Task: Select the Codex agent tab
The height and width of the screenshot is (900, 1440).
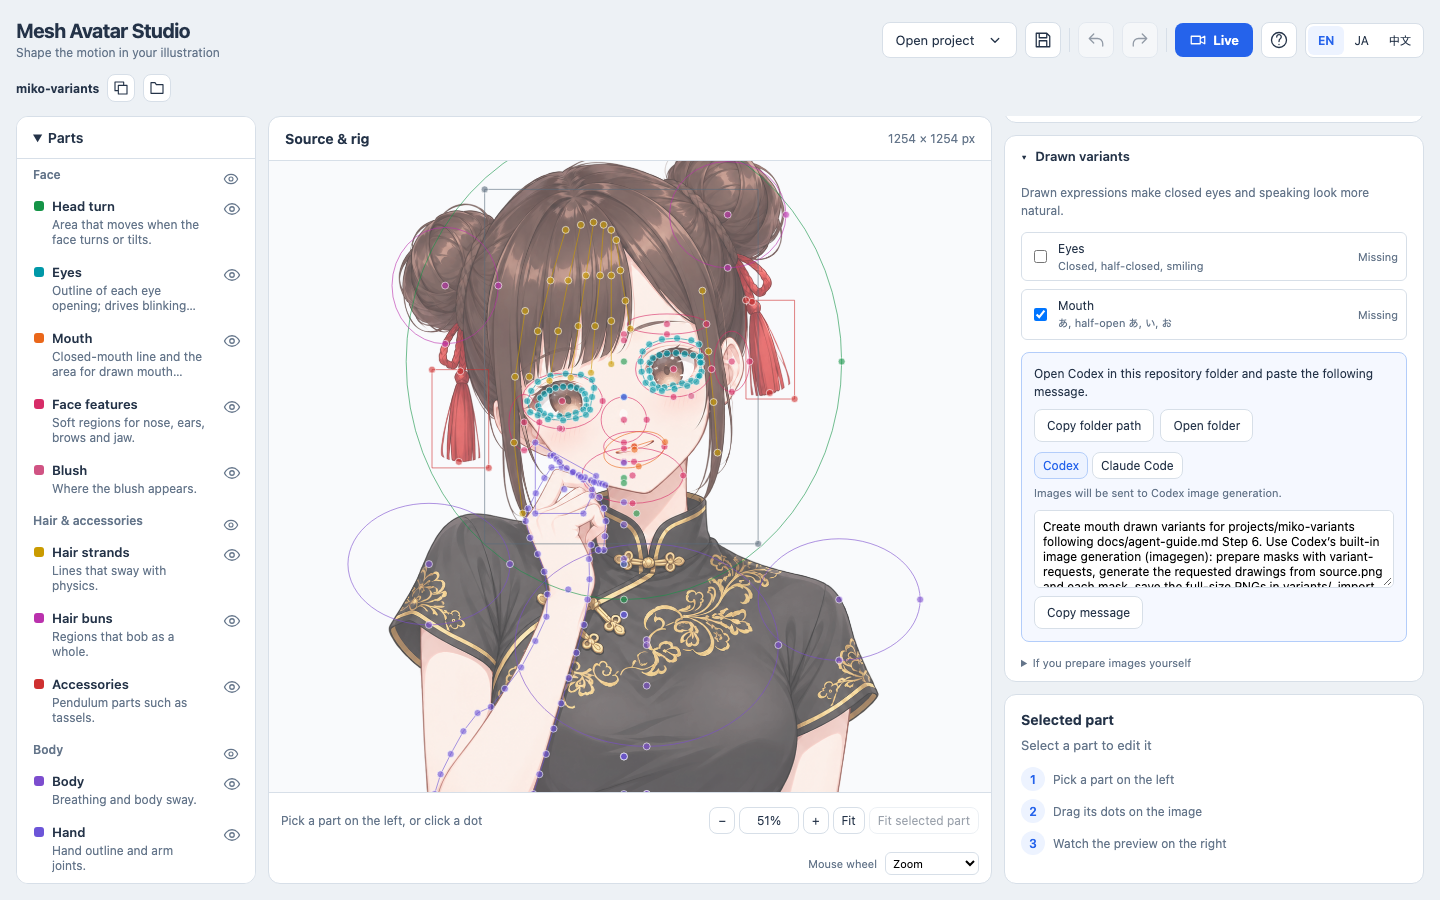Action: click(1061, 466)
